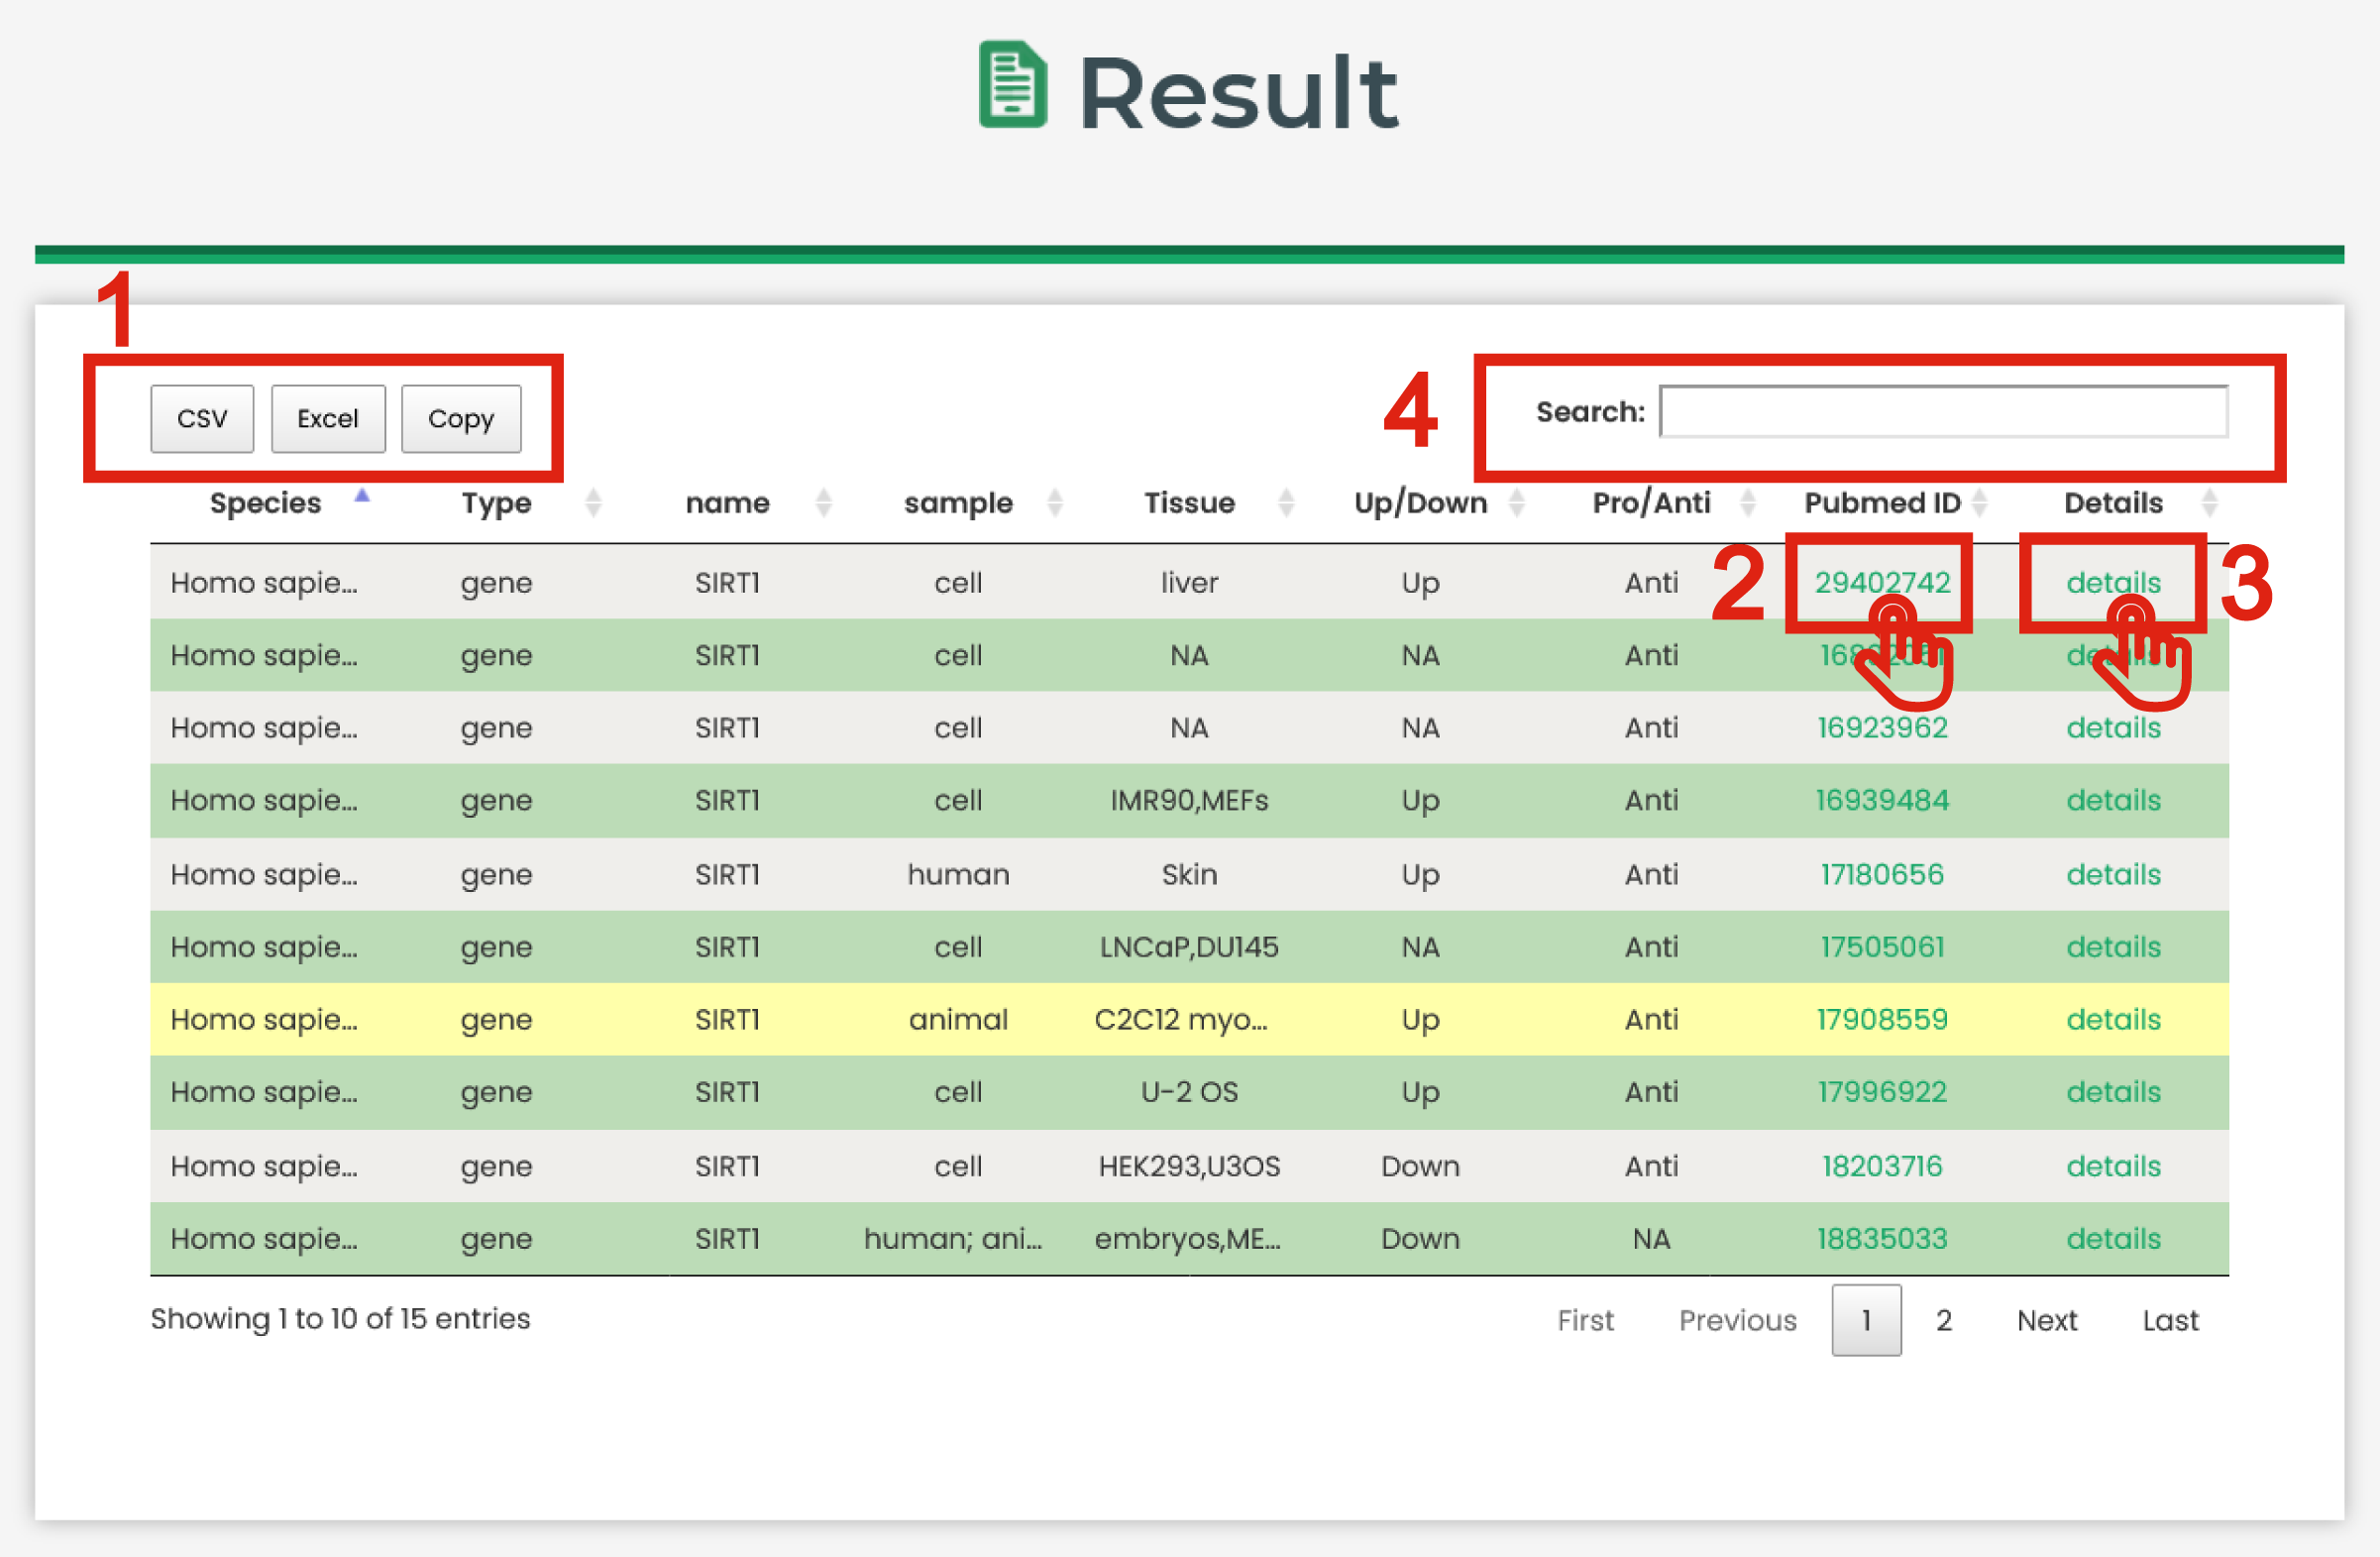Screen dimensions: 2380x1557
Task: Click the green Result document icon
Action: pos(1012,85)
